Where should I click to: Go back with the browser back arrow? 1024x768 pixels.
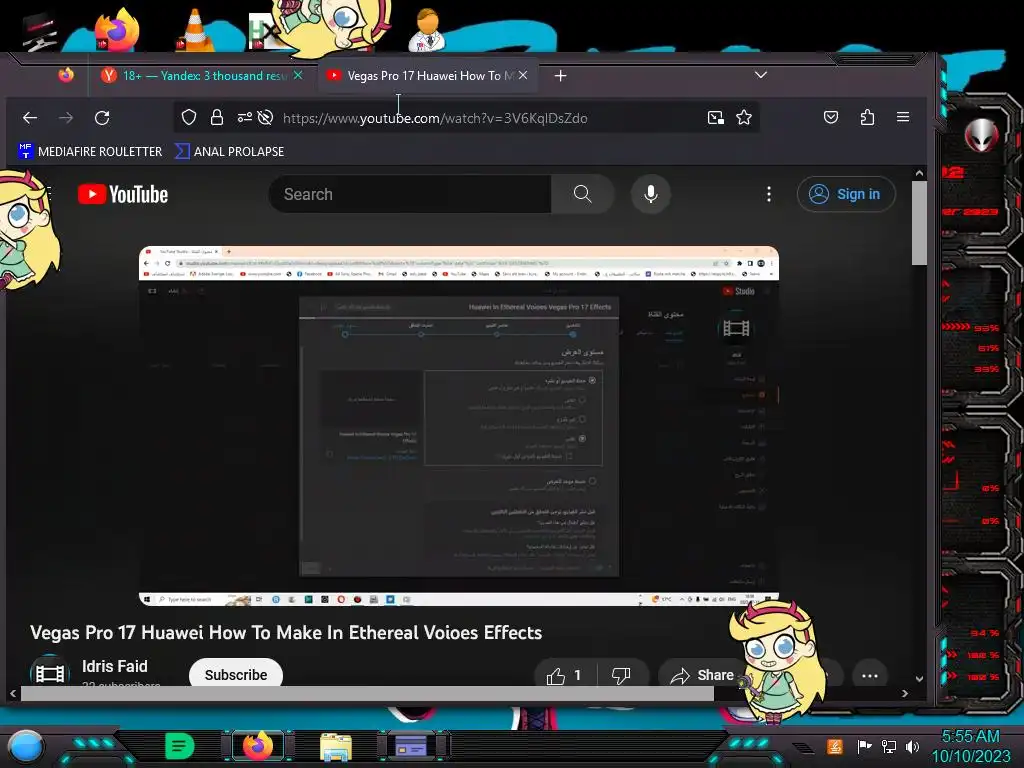pyautogui.click(x=30, y=118)
